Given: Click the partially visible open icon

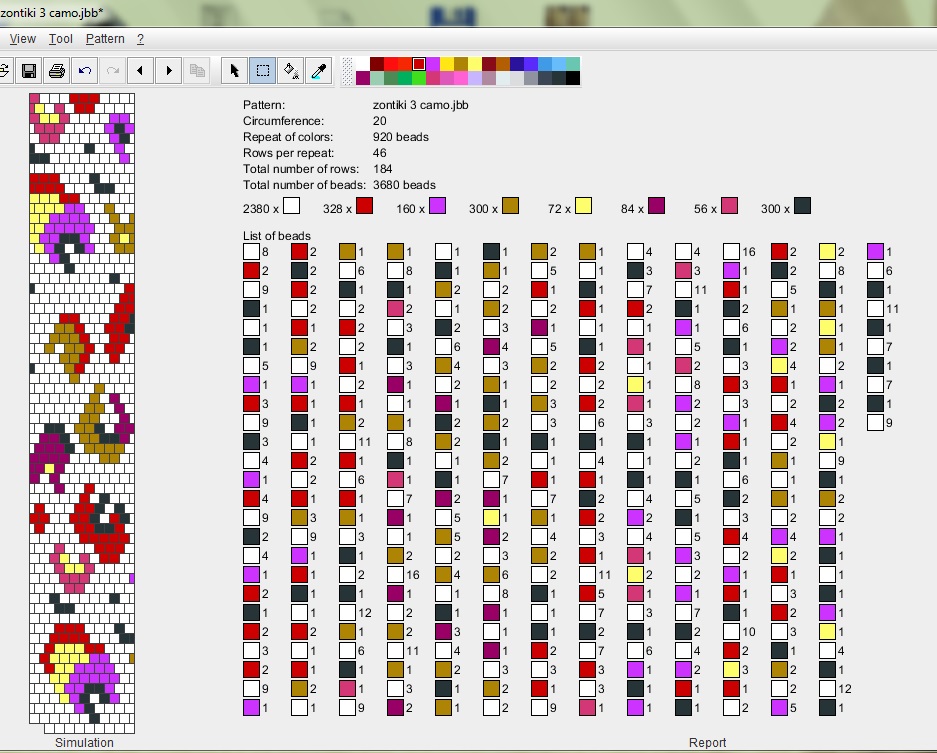Looking at the screenshot, I should [x=4, y=71].
